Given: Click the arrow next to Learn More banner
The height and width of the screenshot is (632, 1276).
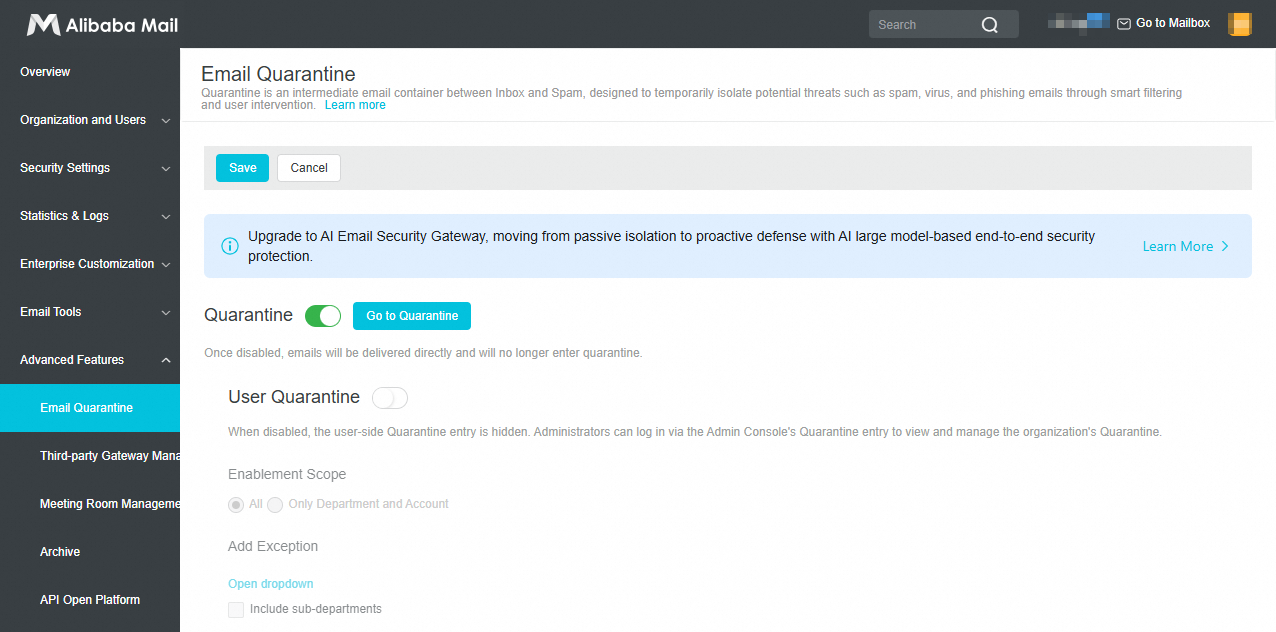Looking at the screenshot, I should point(1225,246).
